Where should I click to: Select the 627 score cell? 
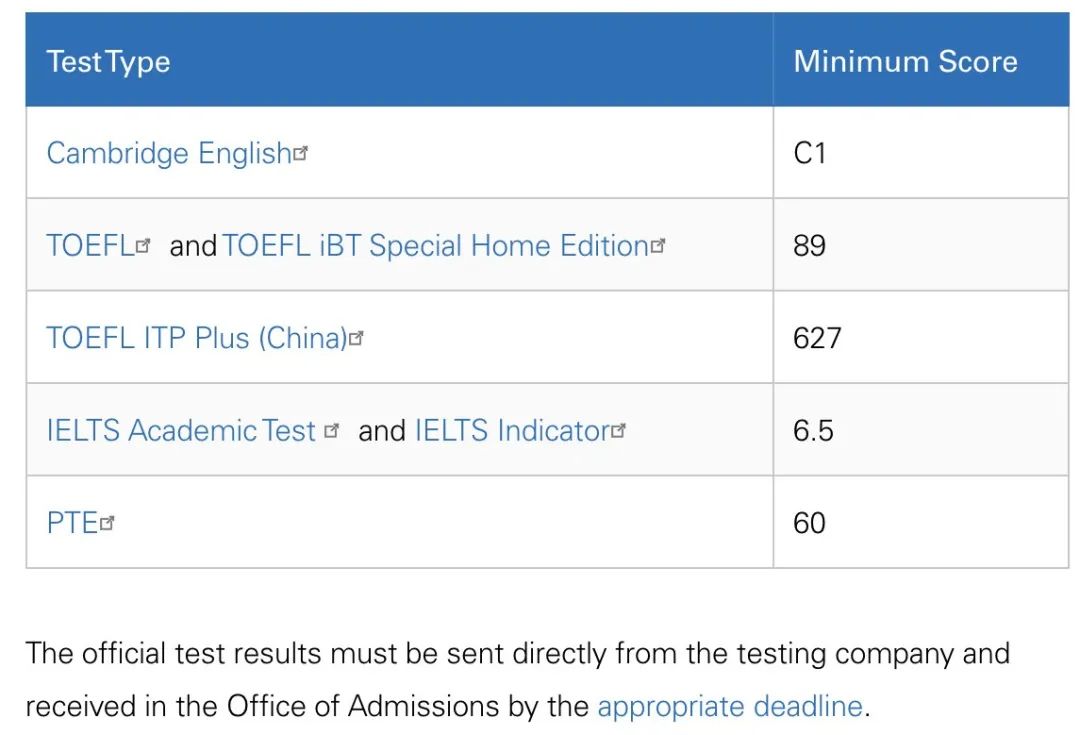921,338
